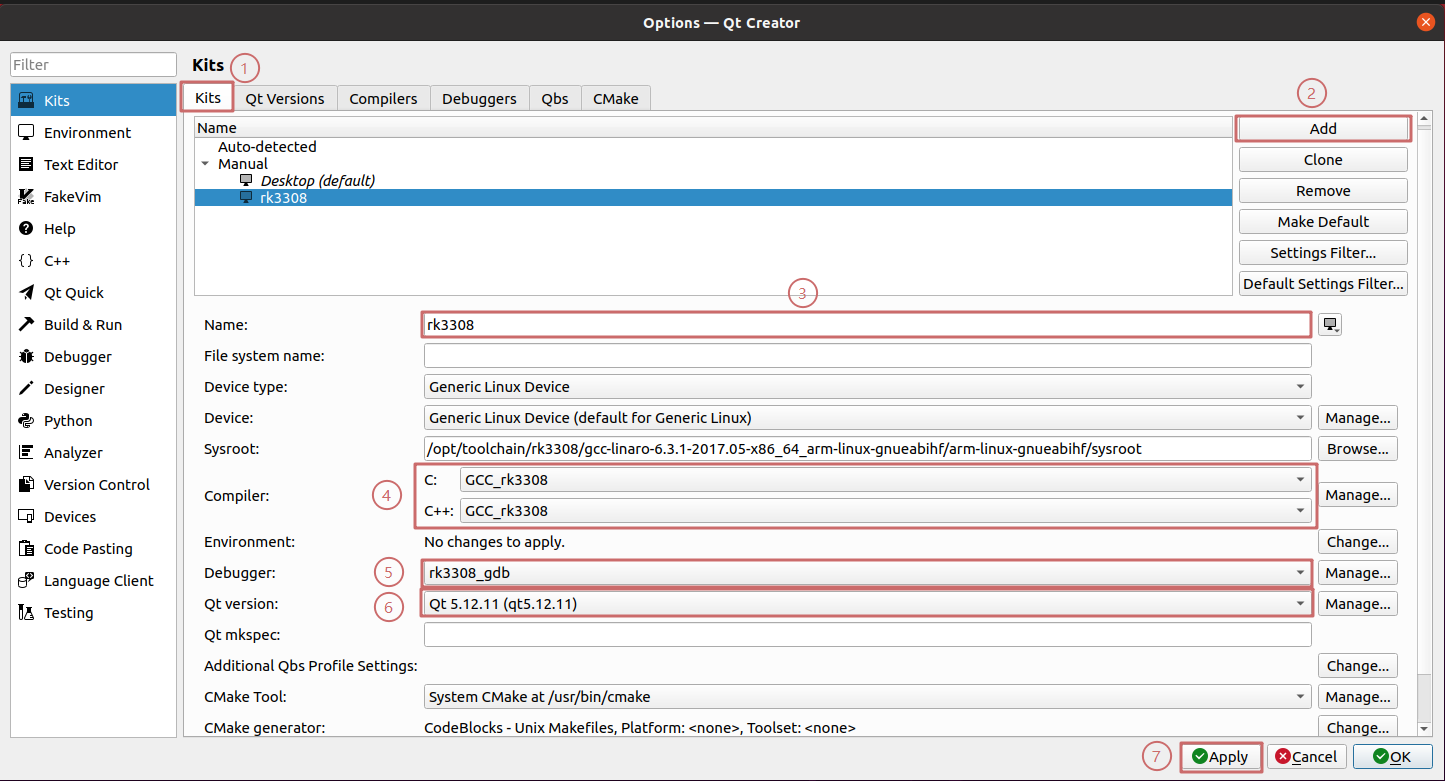Collapse the Manual kits tree group
Image resolution: width=1445 pixels, height=781 pixels.
pyautogui.click(x=205, y=164)
